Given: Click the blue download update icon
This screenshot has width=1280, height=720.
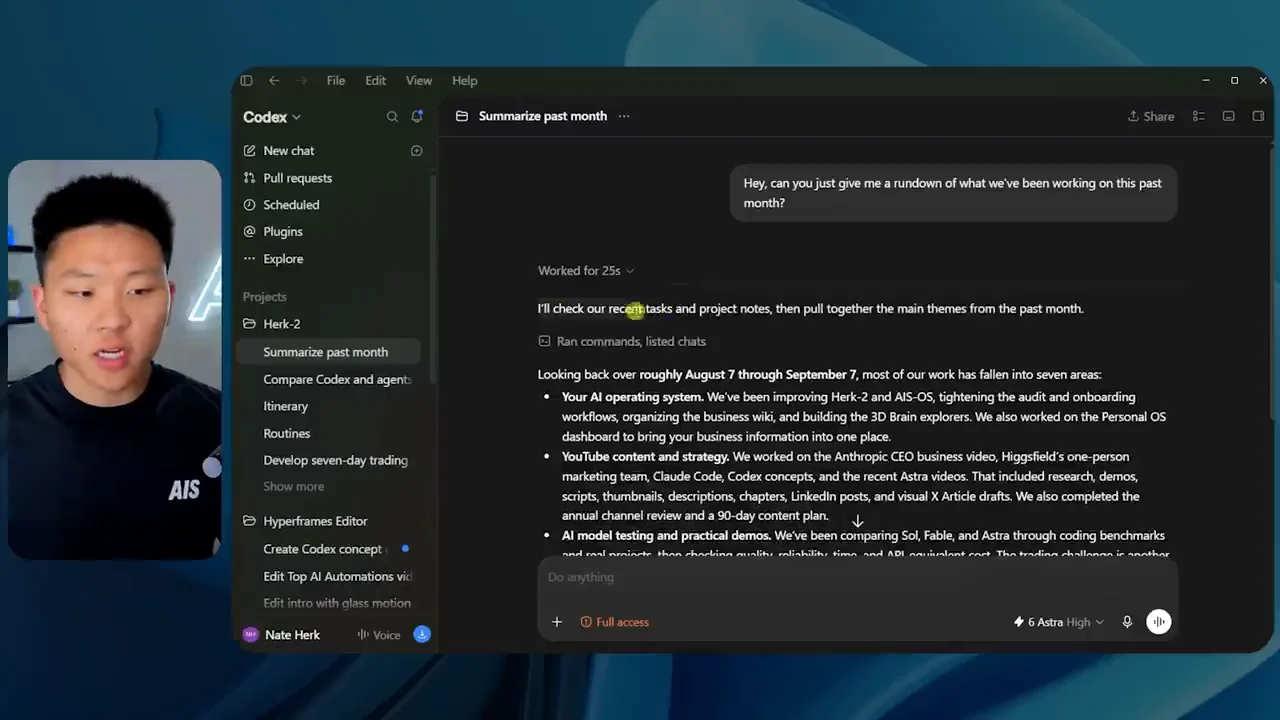Looking at the screenshot, I should [422, 635].
